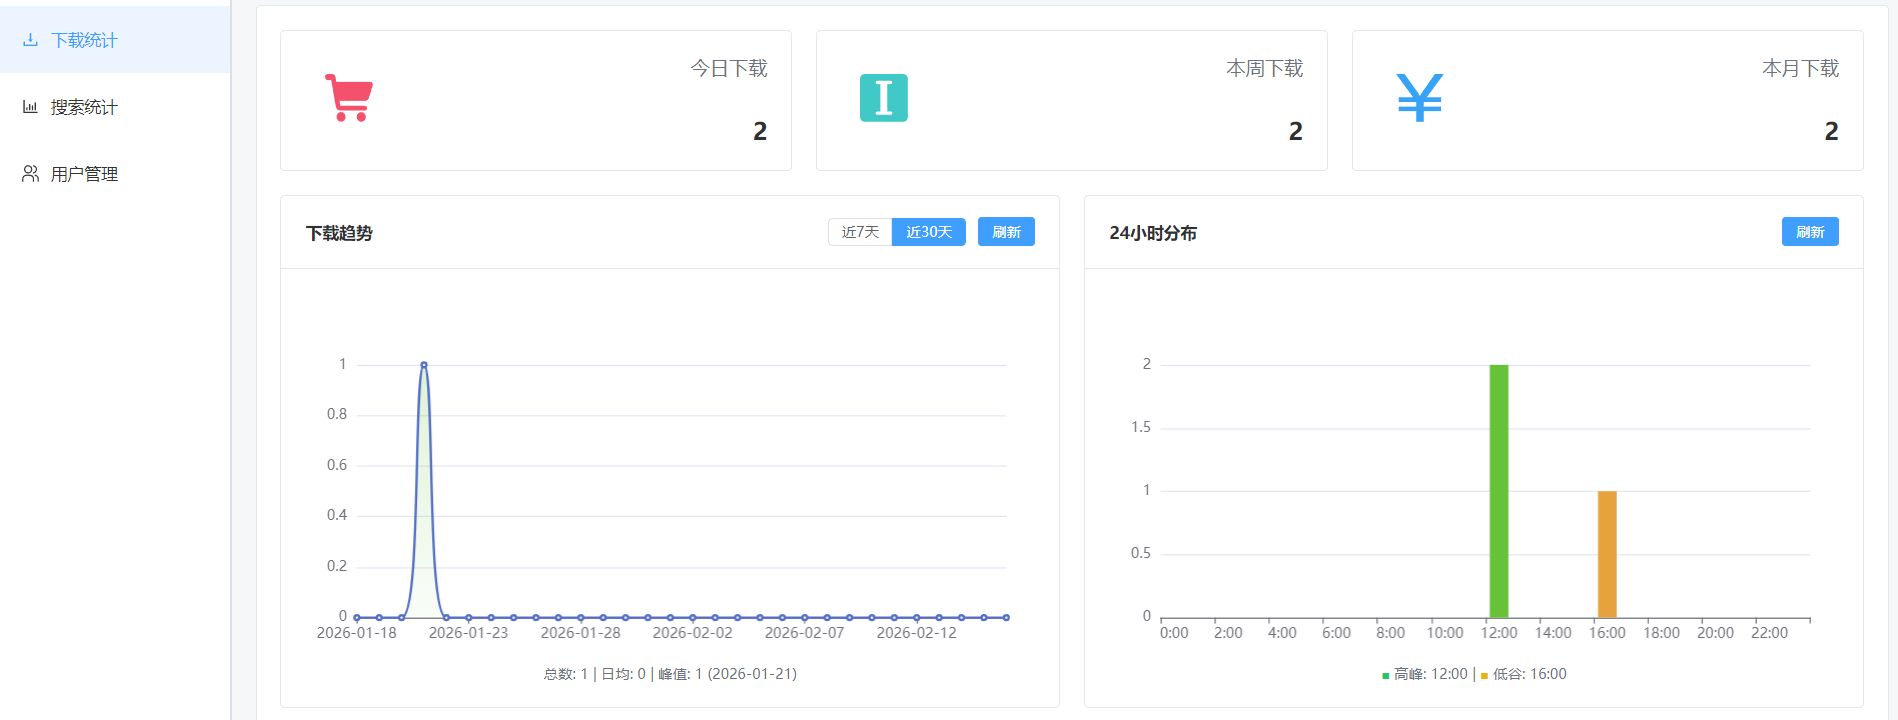Screen dimensions: 1898x720
Task: Click the green 12:00 bar
Action: [x=1498, y=490]
